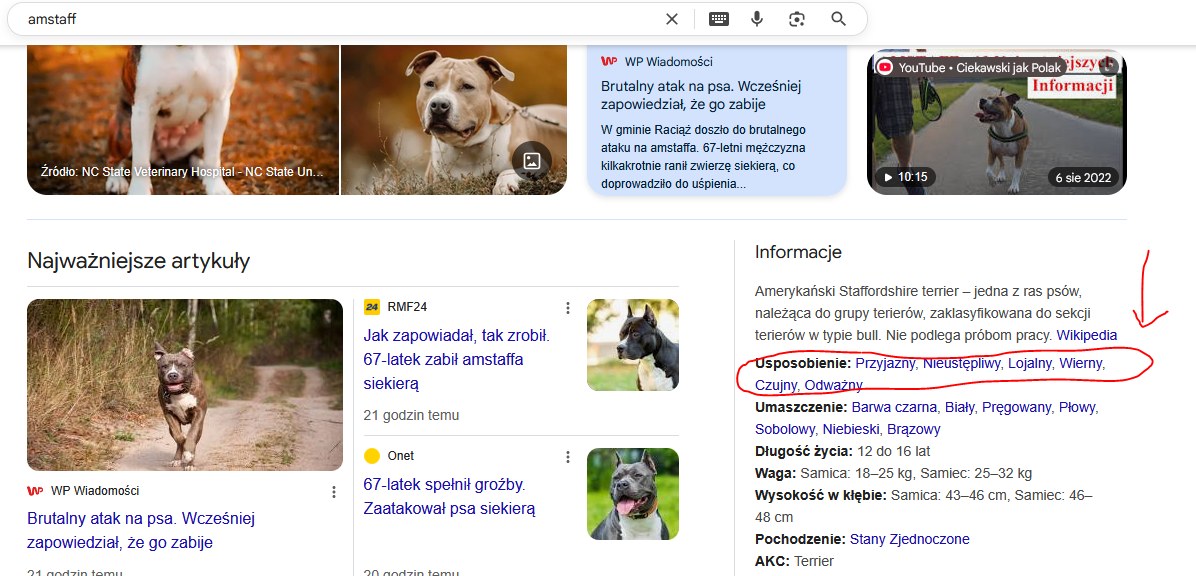Open the tan amstaff lying down photo
The image size is (1196, 576).
tap(454, 120)
